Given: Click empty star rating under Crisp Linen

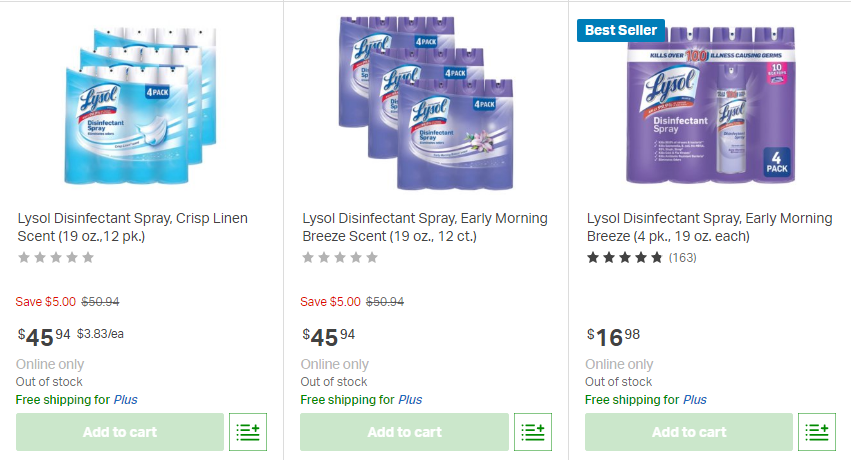Looking at the screenshot, I should 56,258.
